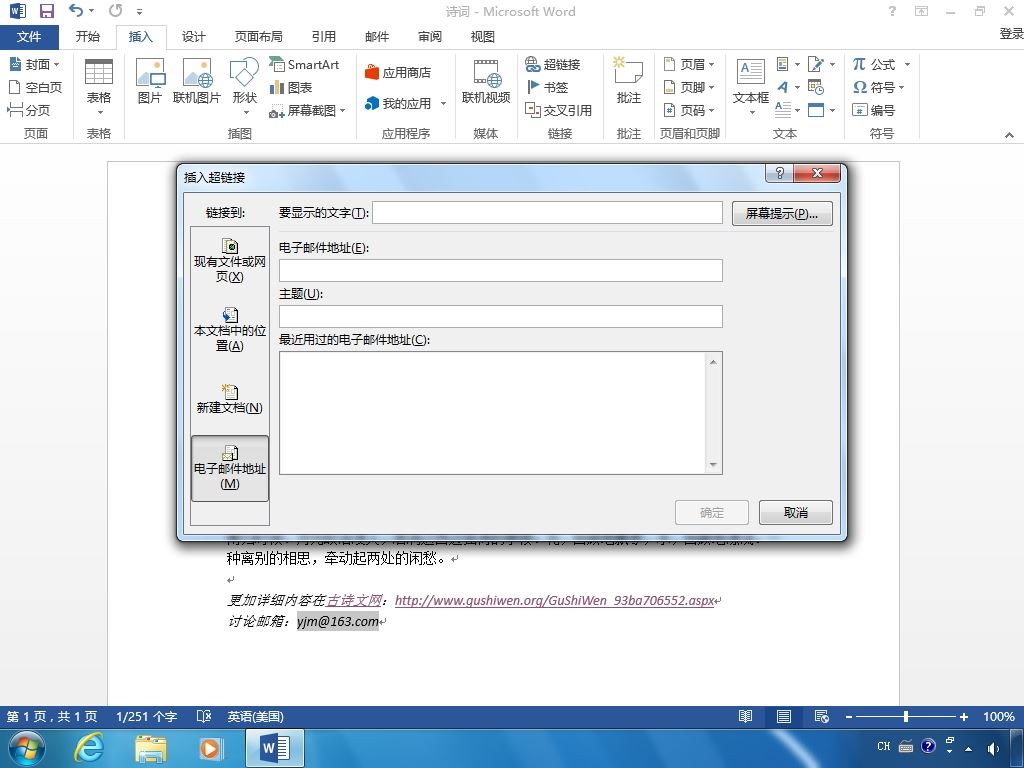Viewport: 1024px width, 768px height.
Task: Click the text to display field
Action: pyautogui.click(x=547, y=212)
